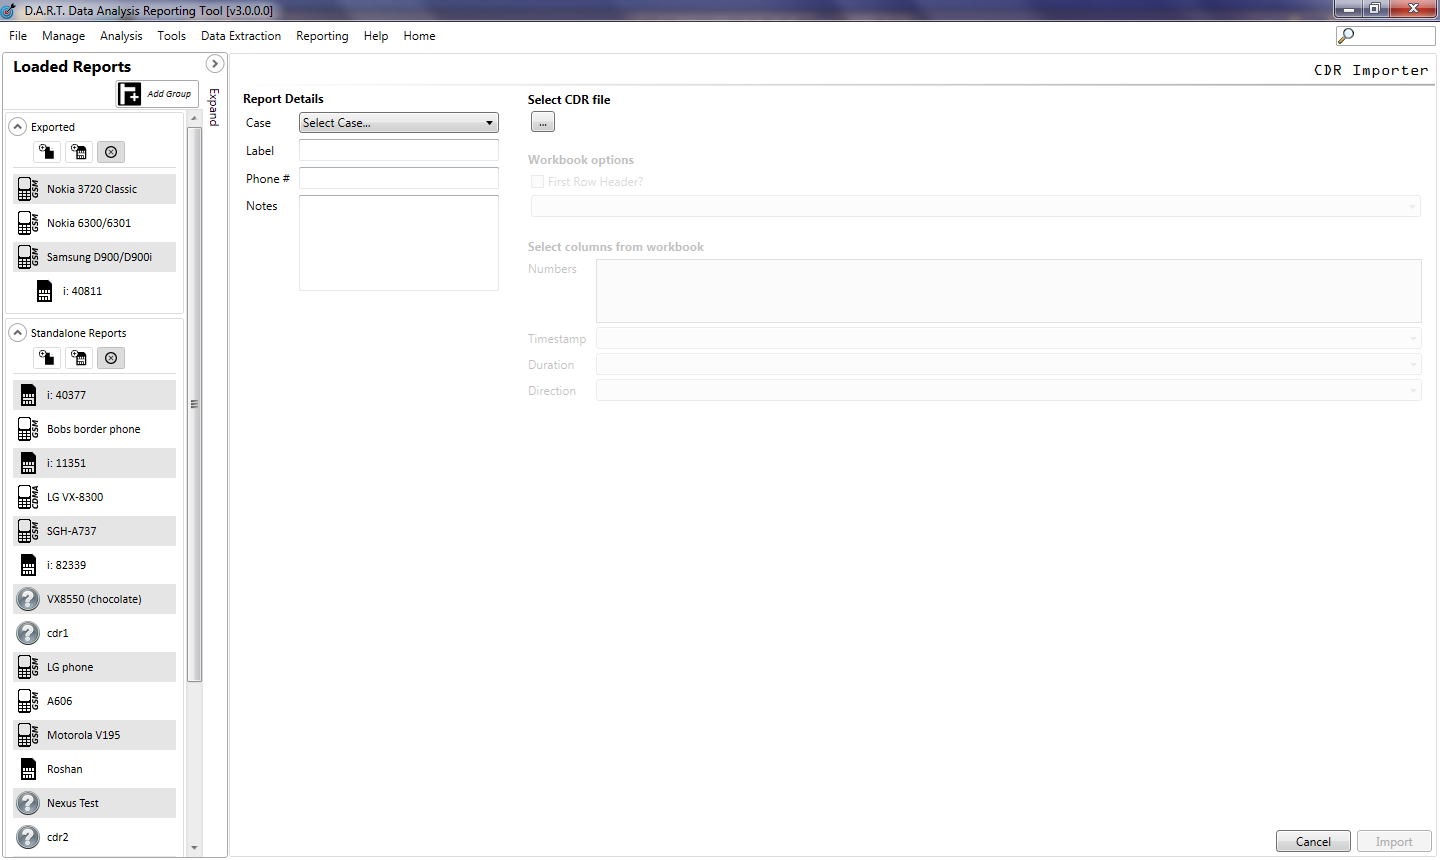Browse for a CDR file with the ... button
This screenshot has height=860, width=1440.
click(543, 122)
